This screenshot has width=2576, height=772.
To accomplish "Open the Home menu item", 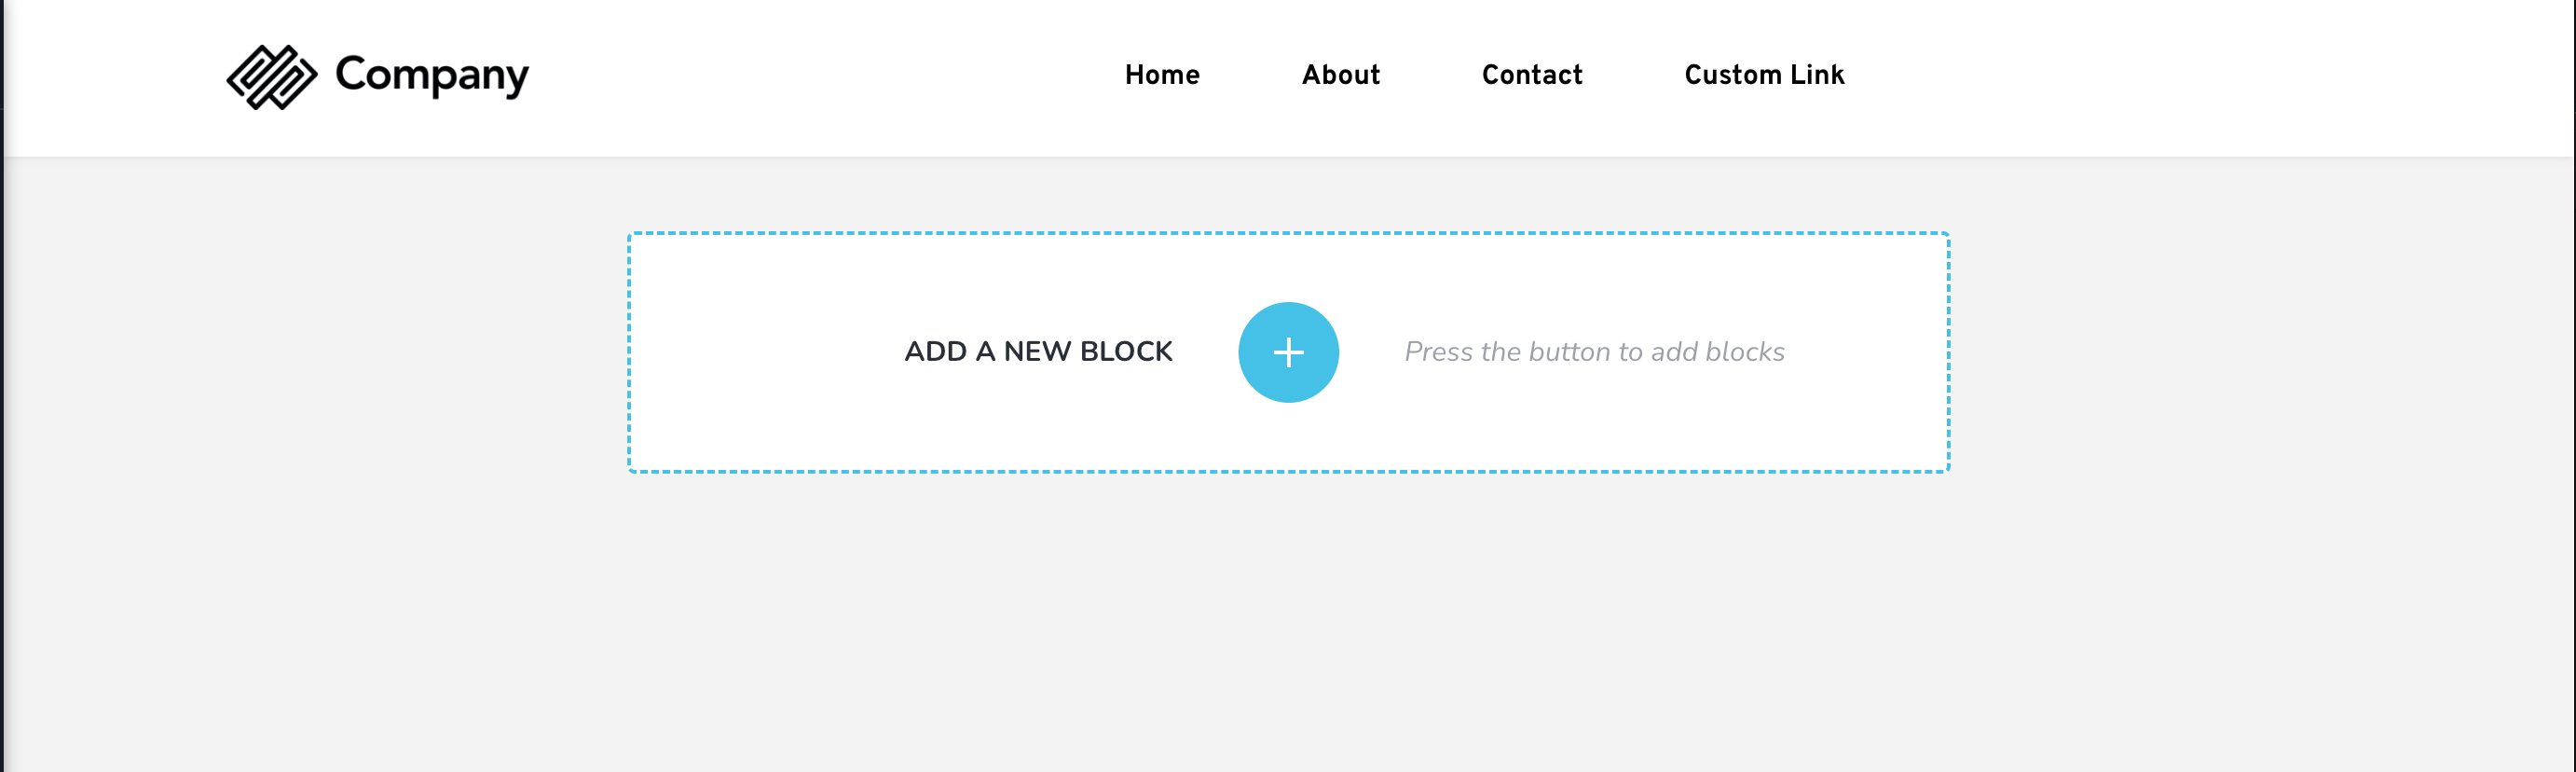I will (1161, 75).
